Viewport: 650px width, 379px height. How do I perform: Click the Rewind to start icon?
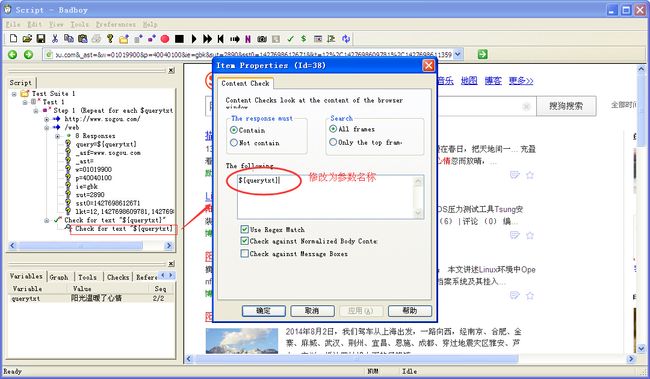(221, 39)
